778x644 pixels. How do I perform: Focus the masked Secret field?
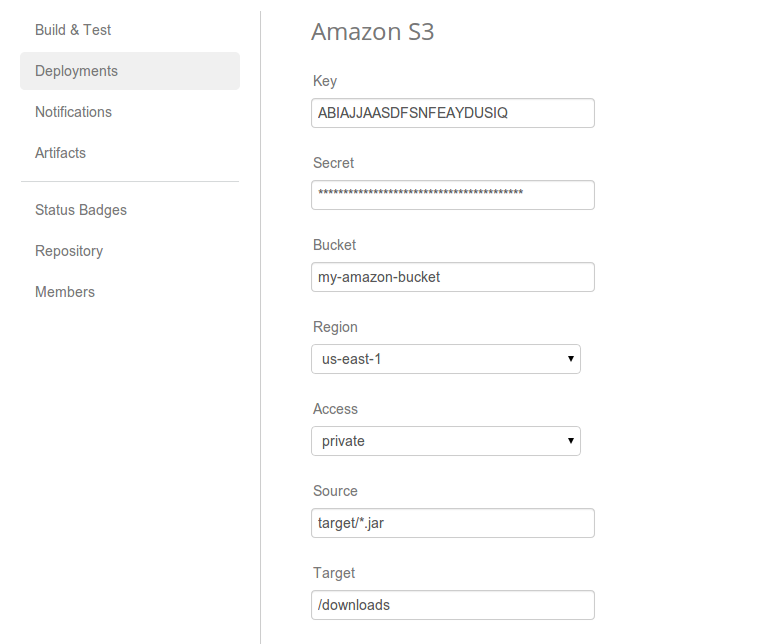452,195
